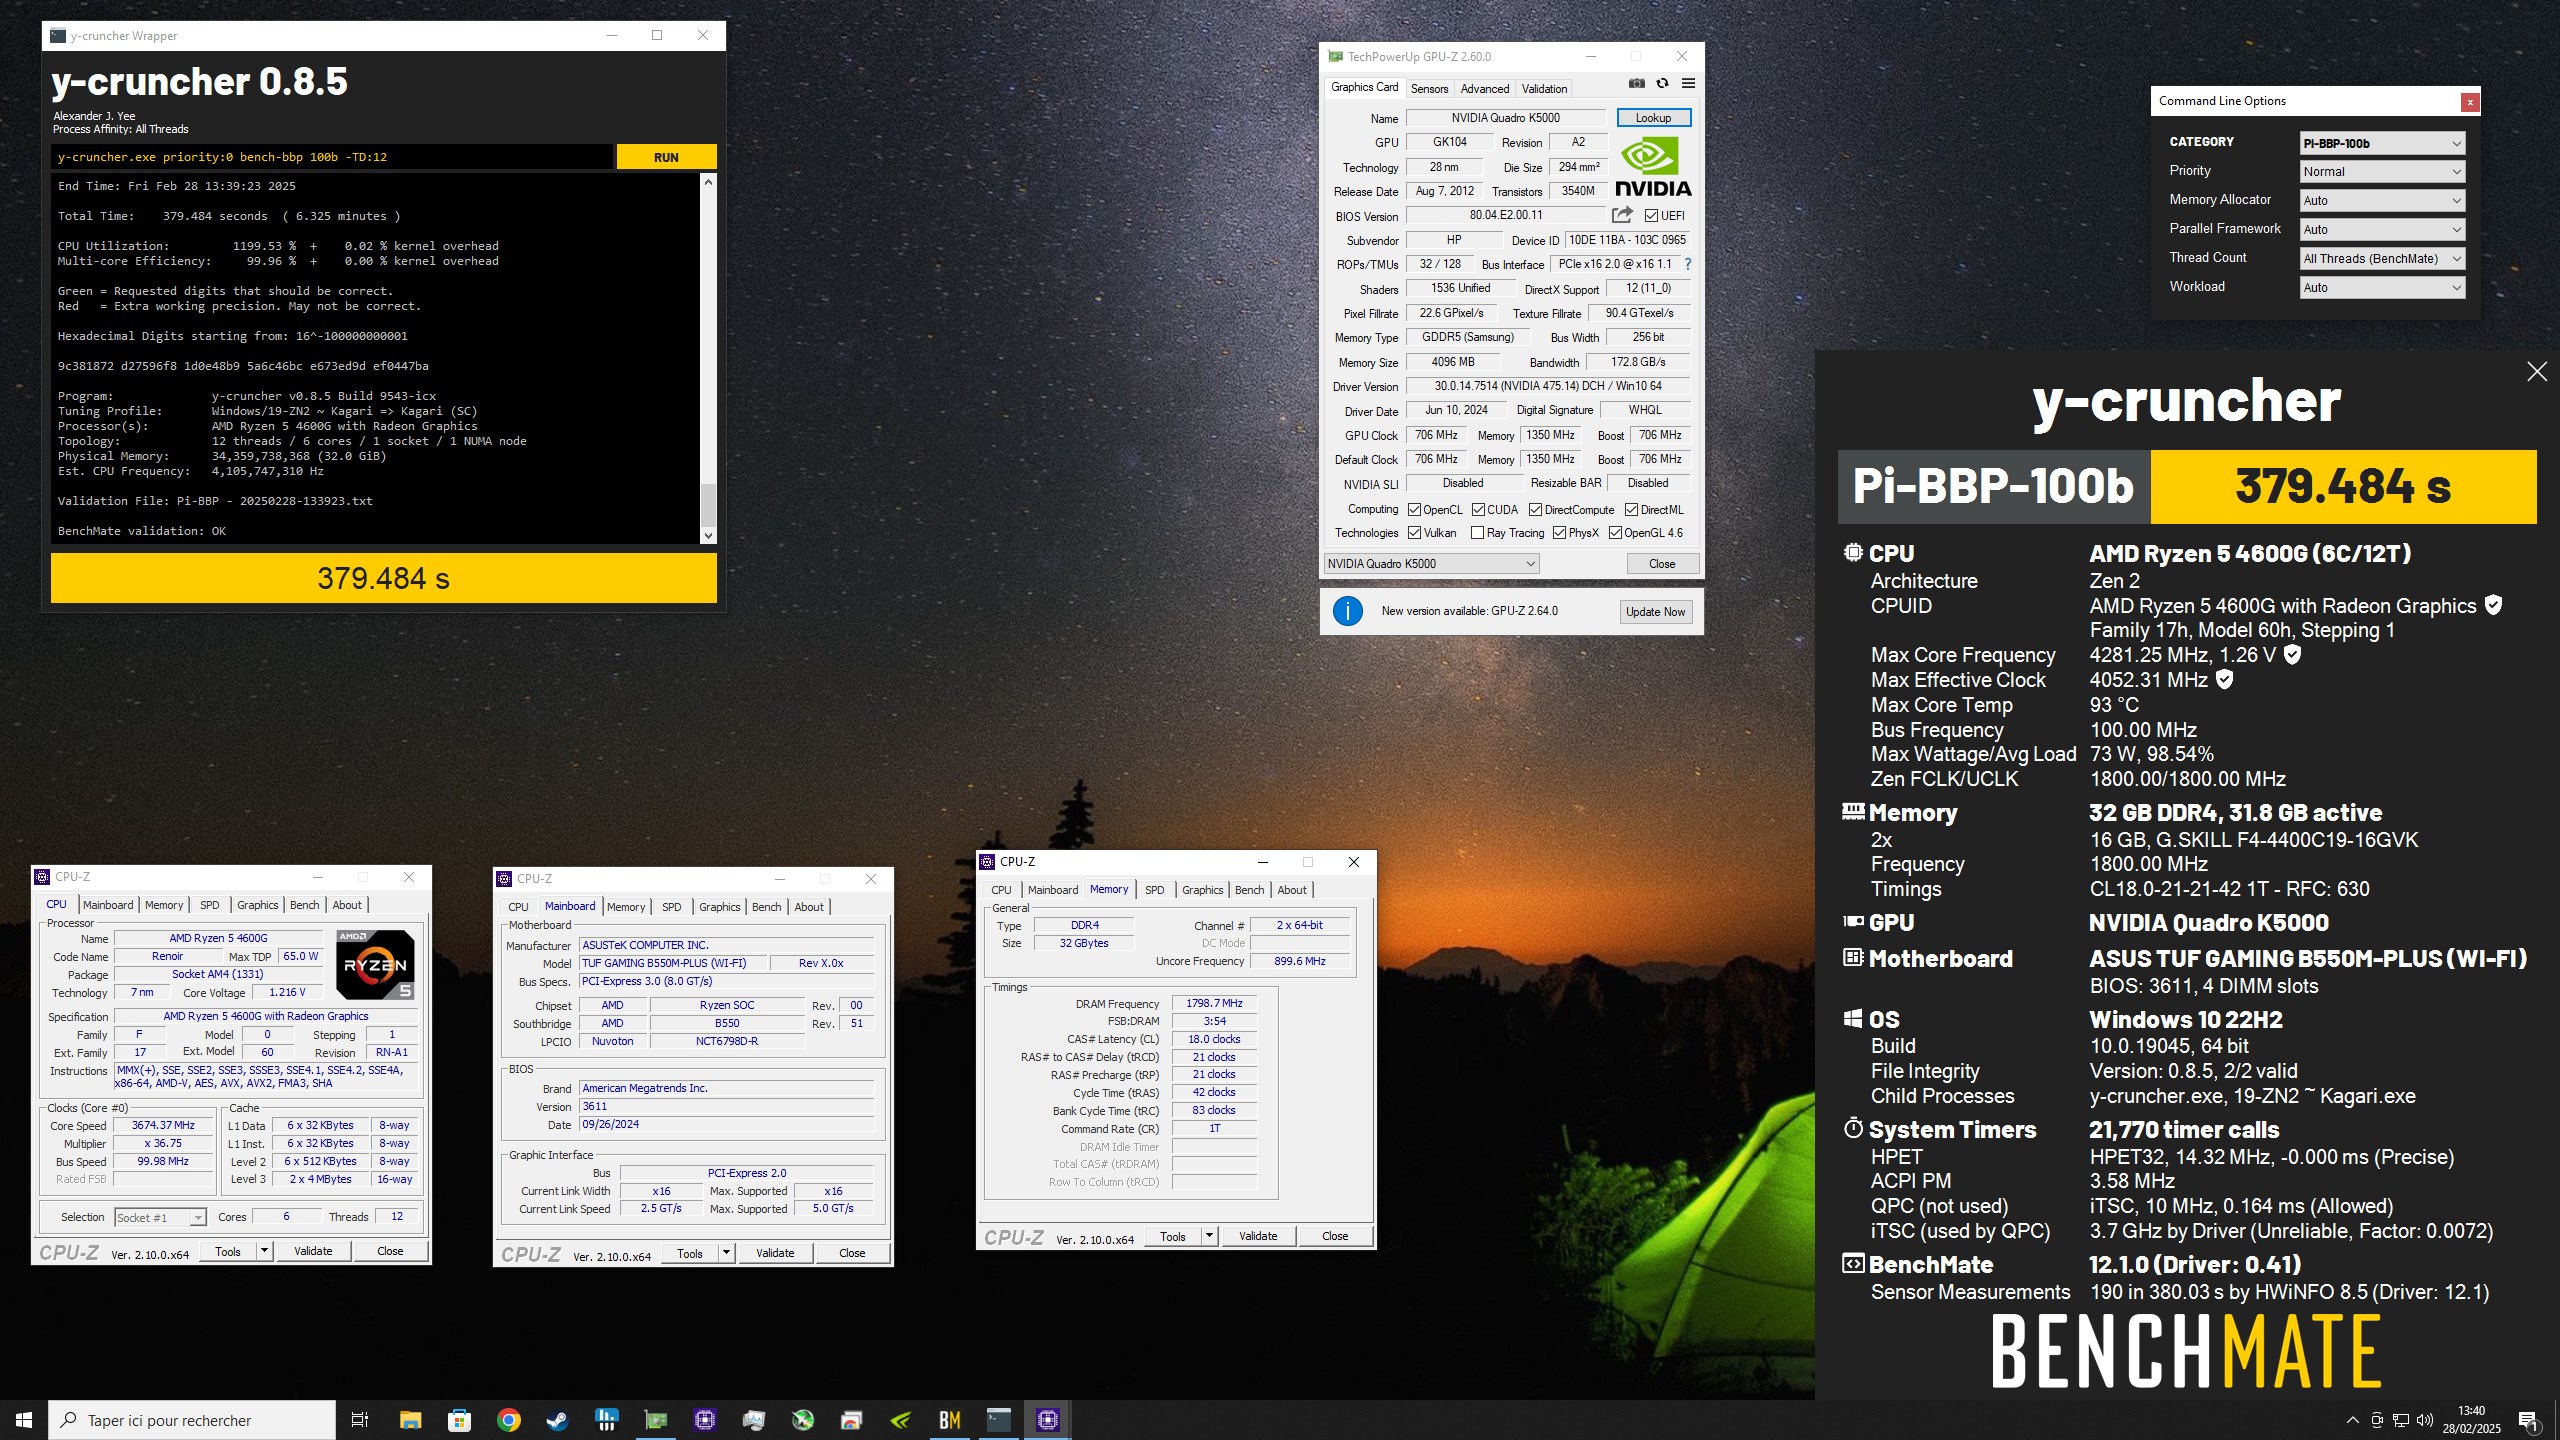Image resolution: width=2560 pixels, height=1440 pixels.
Task: Open the Memory Allocator dropdown
Action: (2382, 201)
